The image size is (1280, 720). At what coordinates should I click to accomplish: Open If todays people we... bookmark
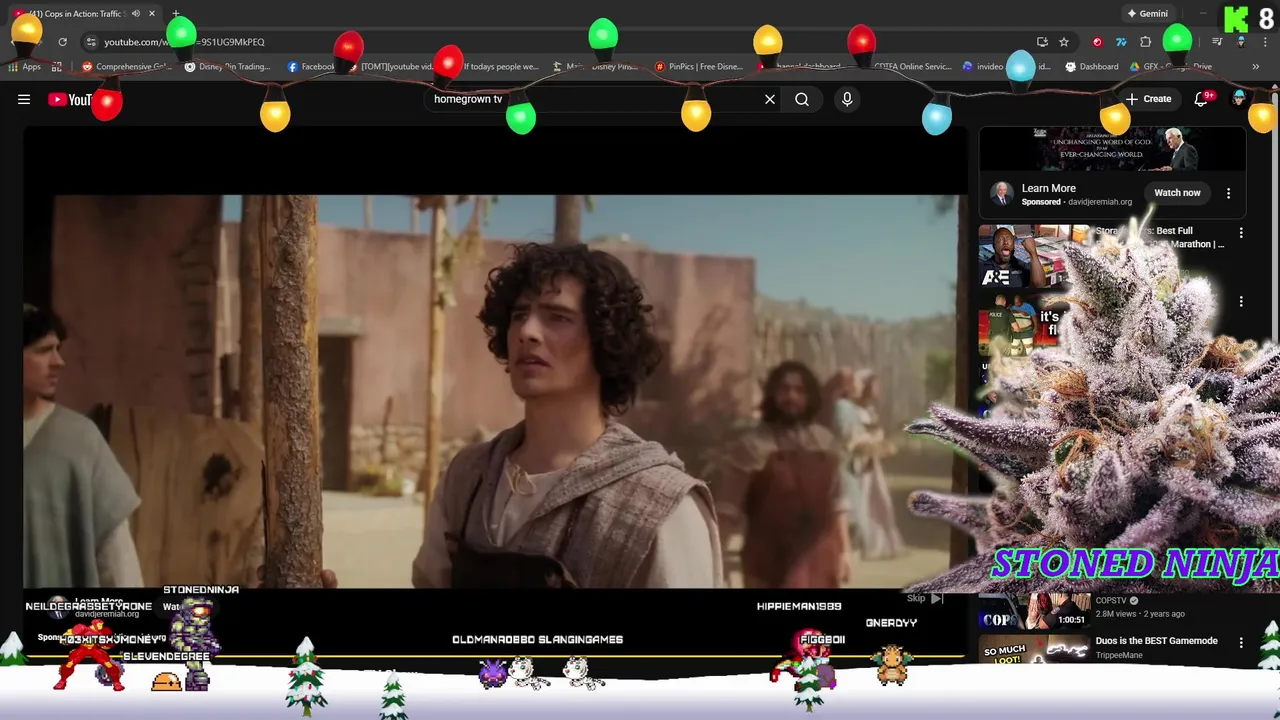(500, 67)
